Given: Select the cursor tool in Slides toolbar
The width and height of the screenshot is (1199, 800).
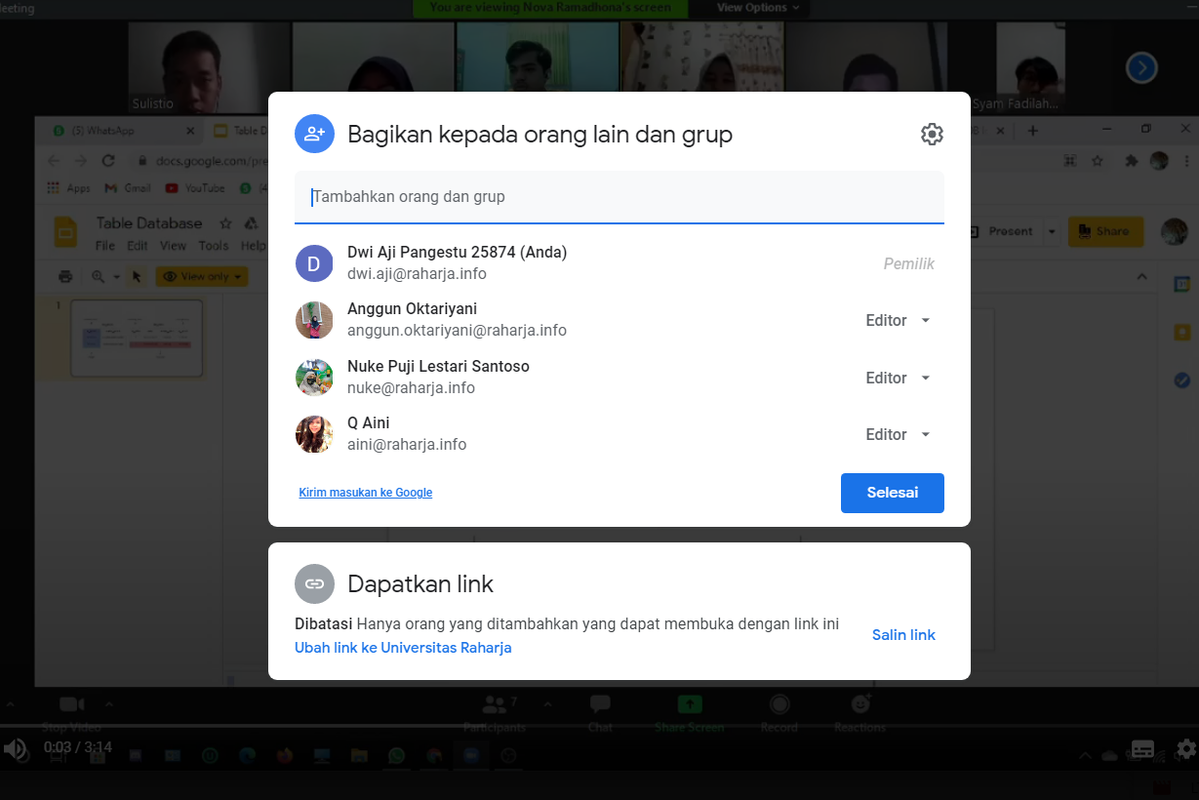Looking at the screenshot, I should pos(137,277).
